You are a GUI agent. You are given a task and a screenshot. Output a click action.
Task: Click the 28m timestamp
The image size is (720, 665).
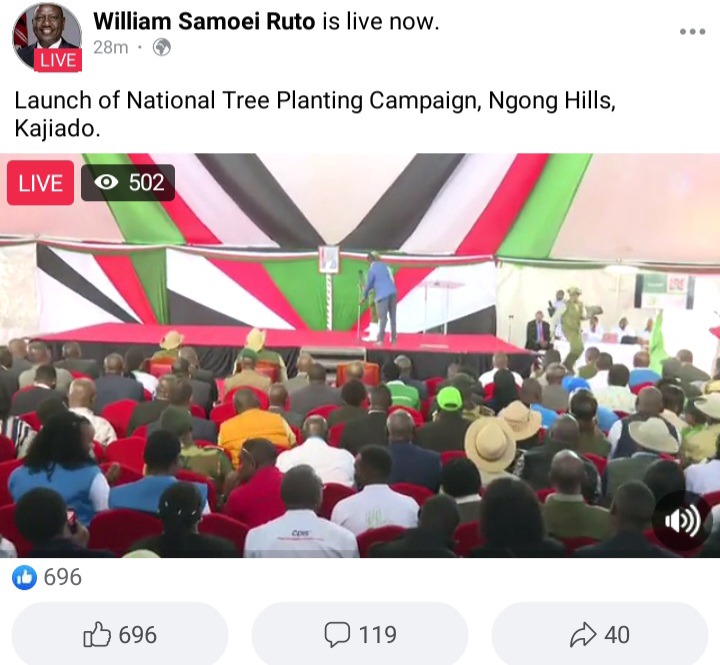[x=111, y=47]
